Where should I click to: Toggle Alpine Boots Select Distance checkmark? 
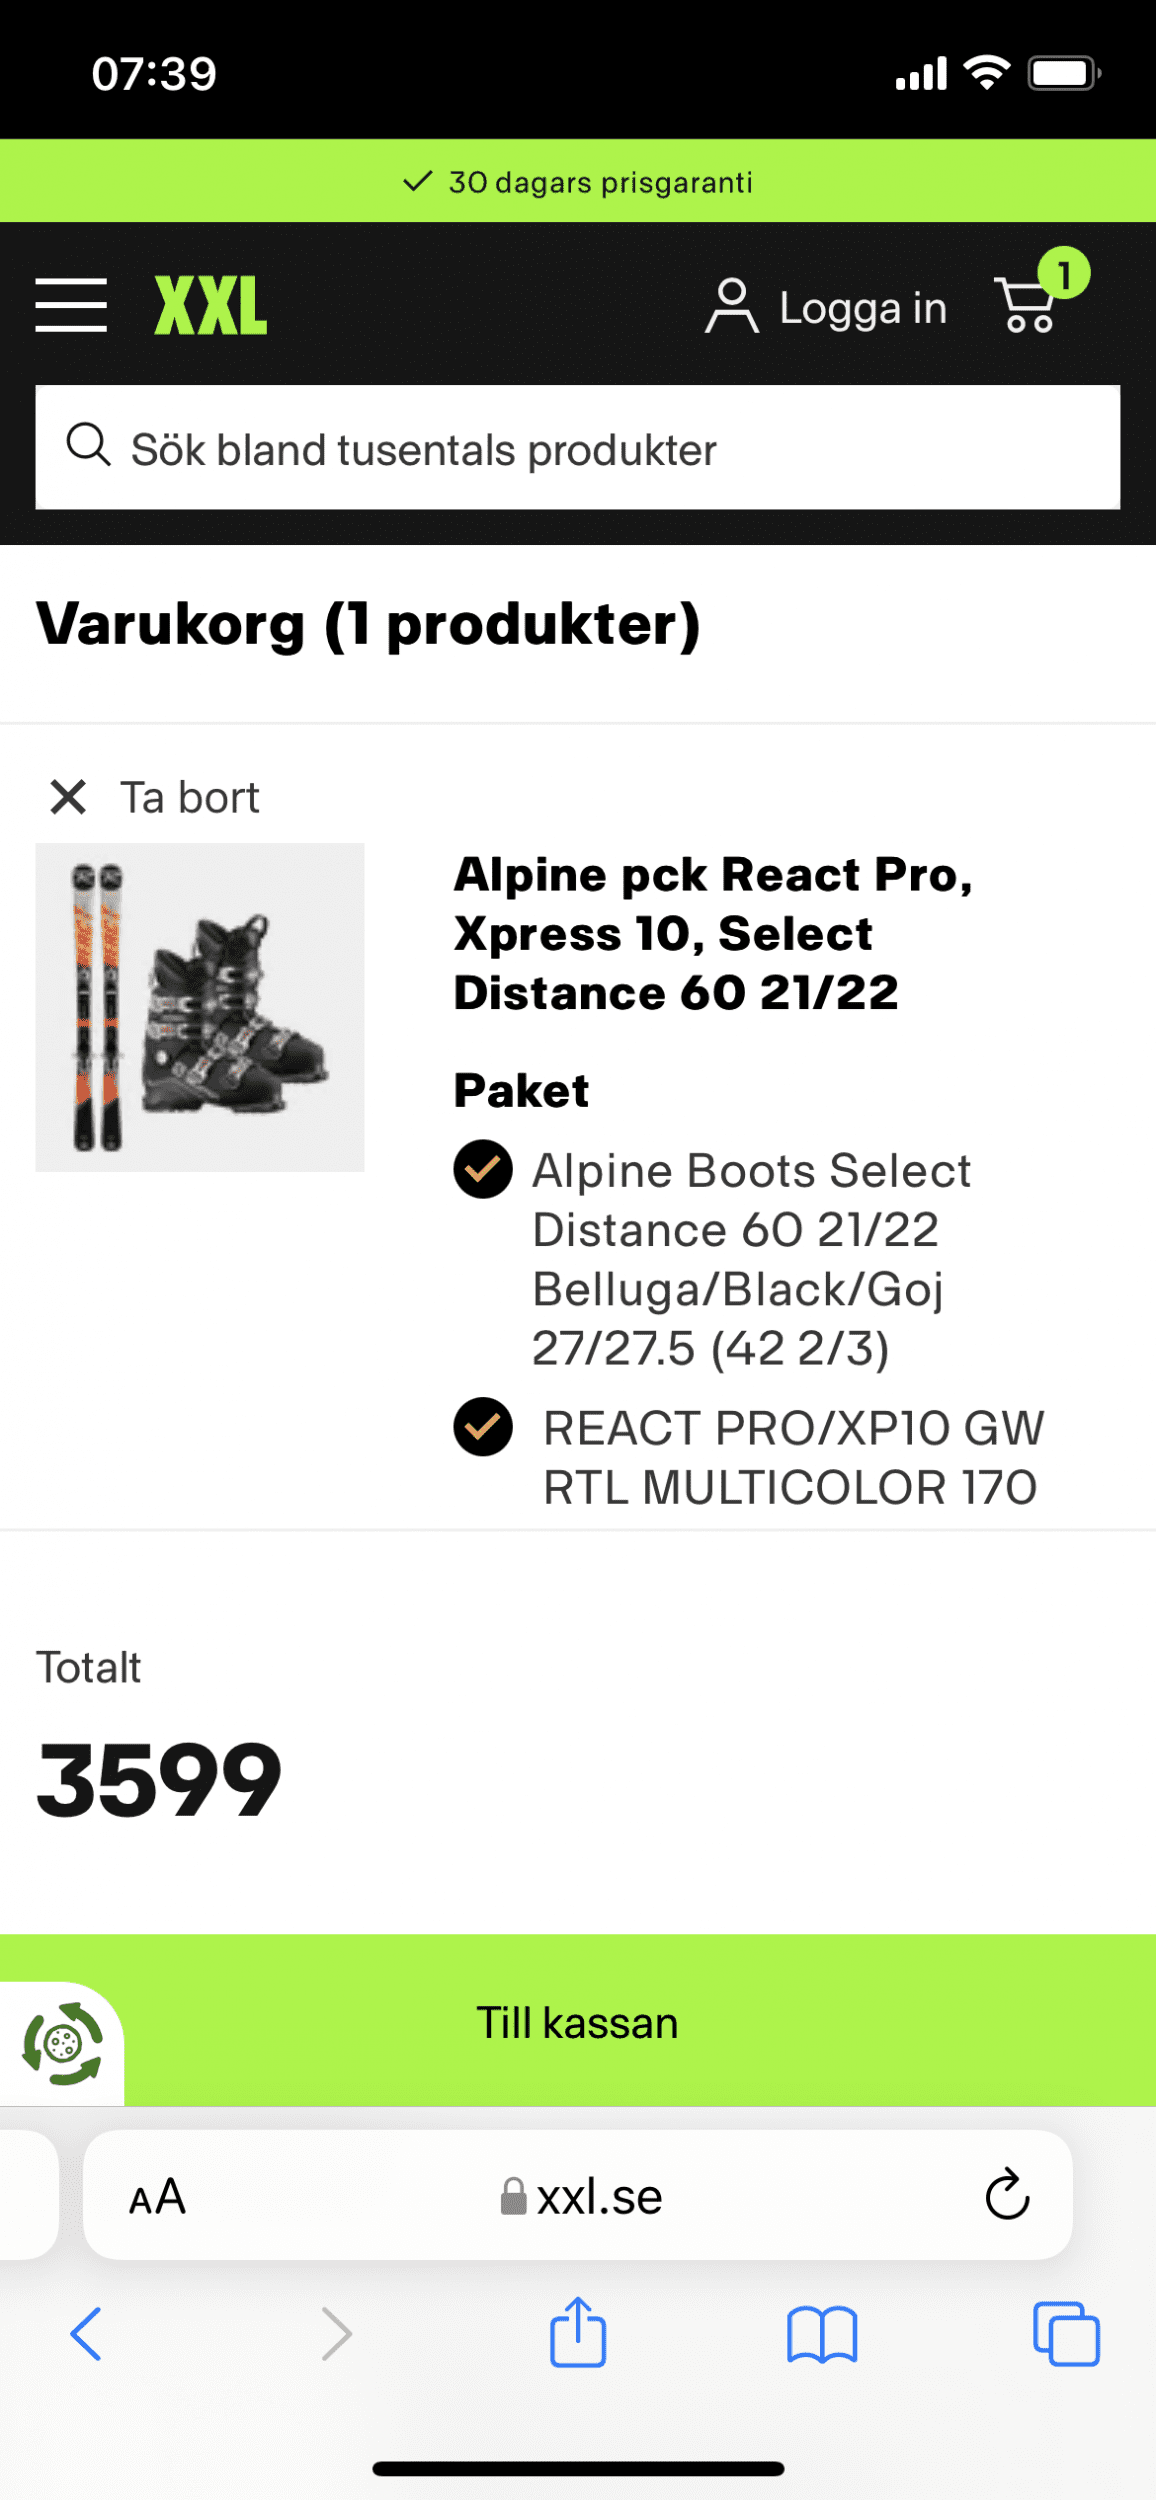483,1169
